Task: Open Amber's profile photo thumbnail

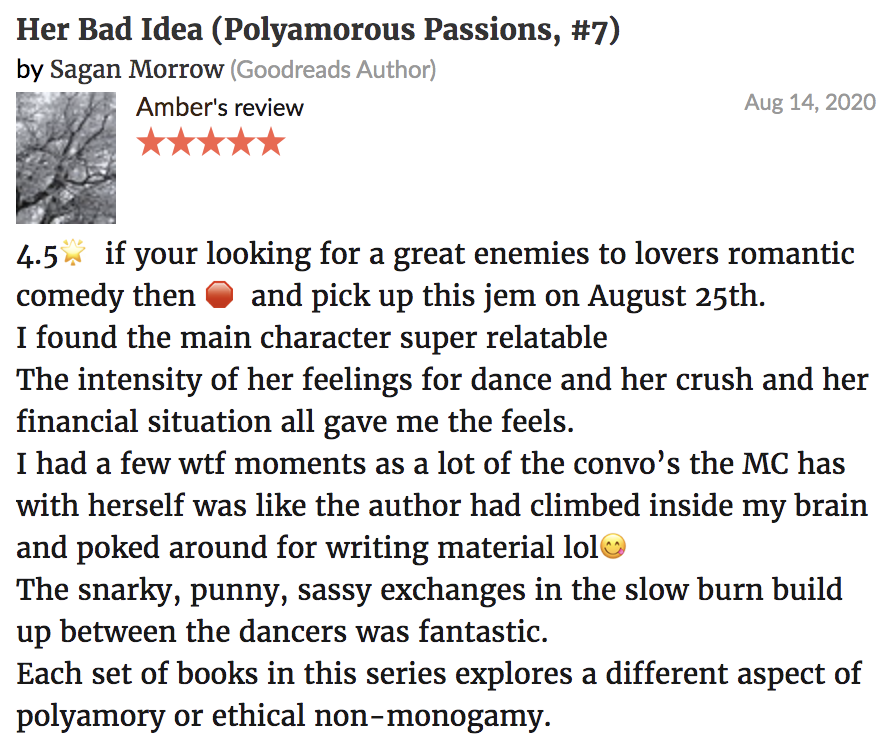Action: (66, 158)
